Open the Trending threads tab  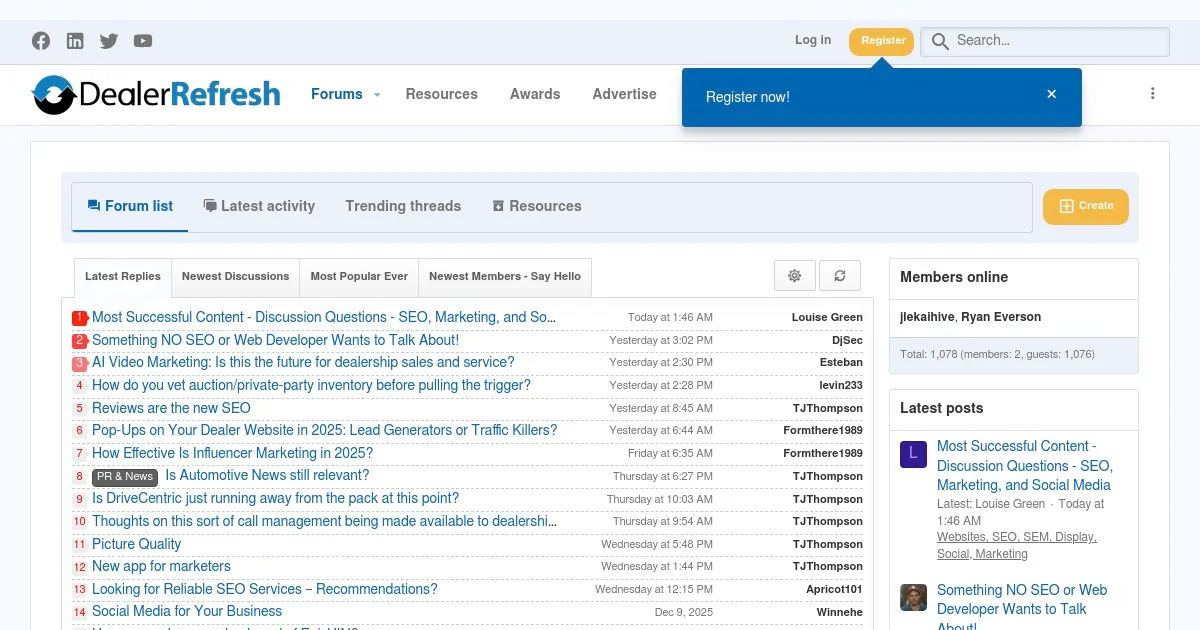click(403, 206)
